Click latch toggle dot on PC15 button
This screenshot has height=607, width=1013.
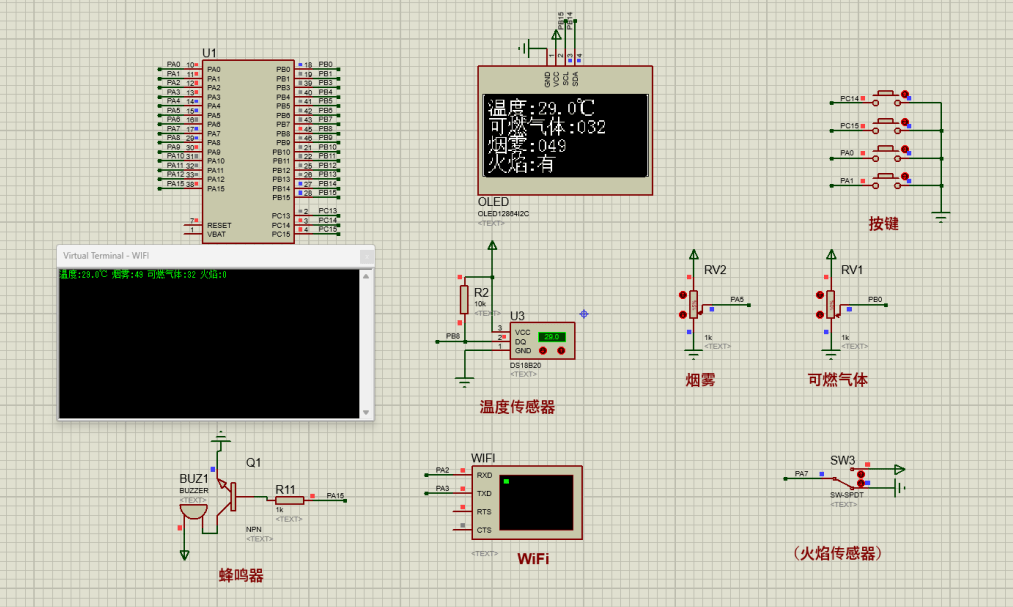click(x=906, y=122)
